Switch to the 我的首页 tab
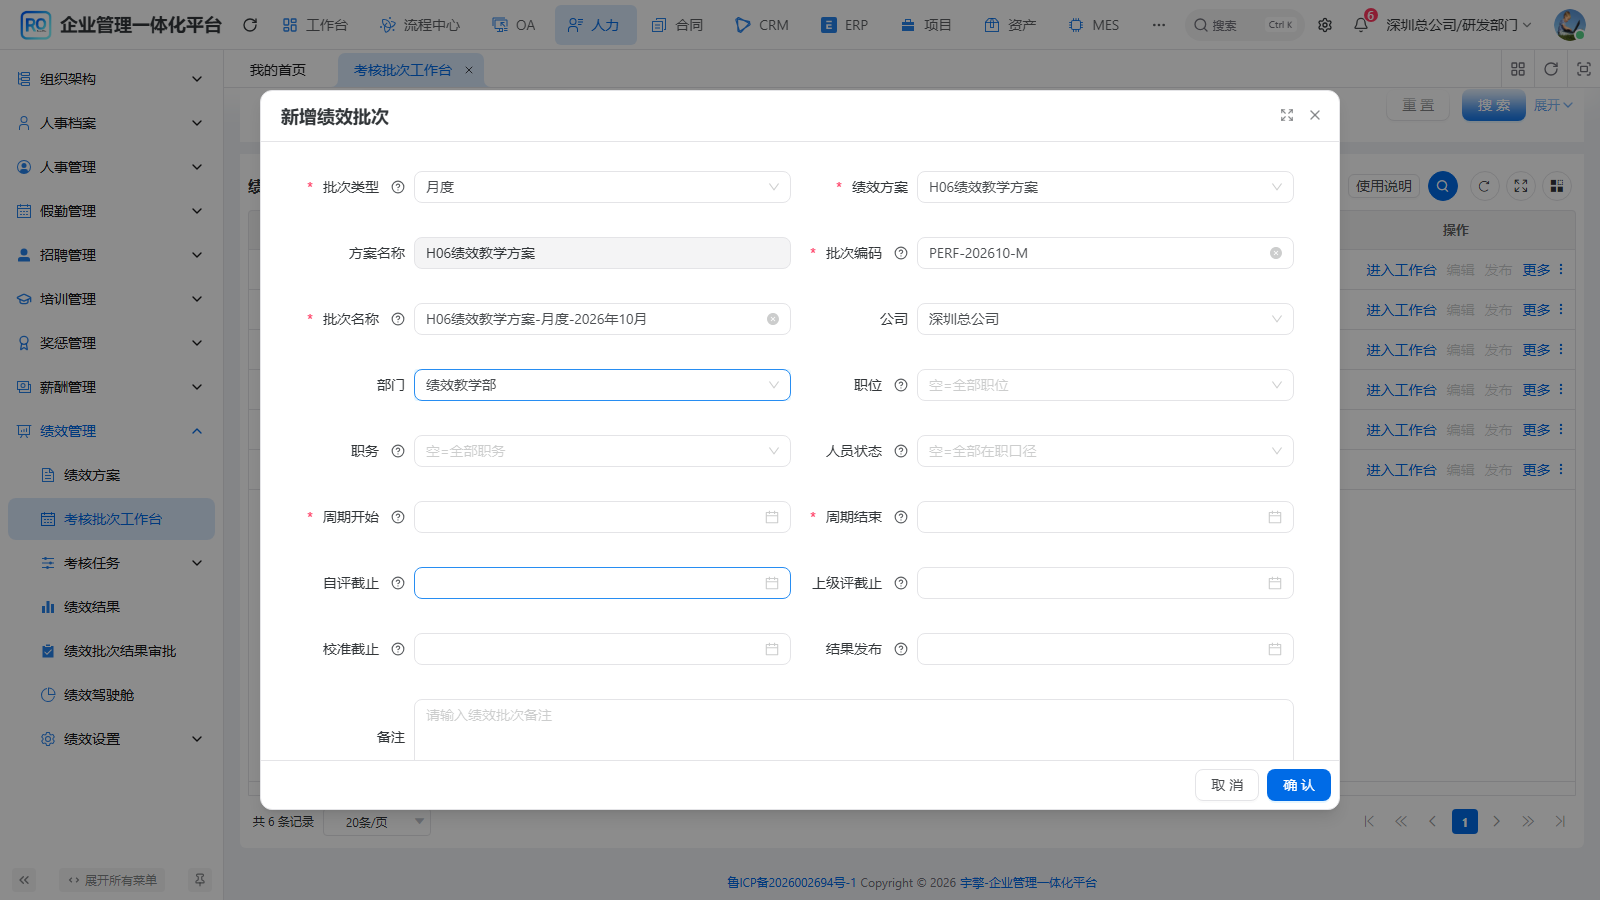 [x=278, y=70]
